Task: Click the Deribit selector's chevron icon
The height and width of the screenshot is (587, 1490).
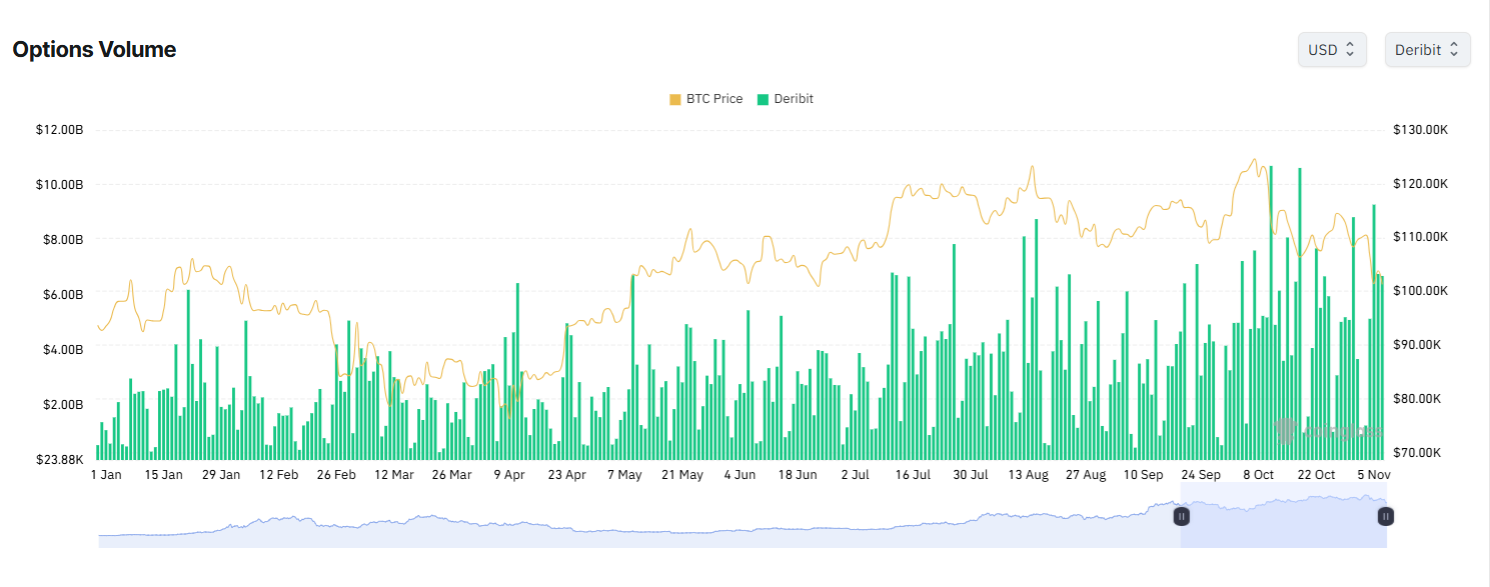Action: (x=1452, y=49)
